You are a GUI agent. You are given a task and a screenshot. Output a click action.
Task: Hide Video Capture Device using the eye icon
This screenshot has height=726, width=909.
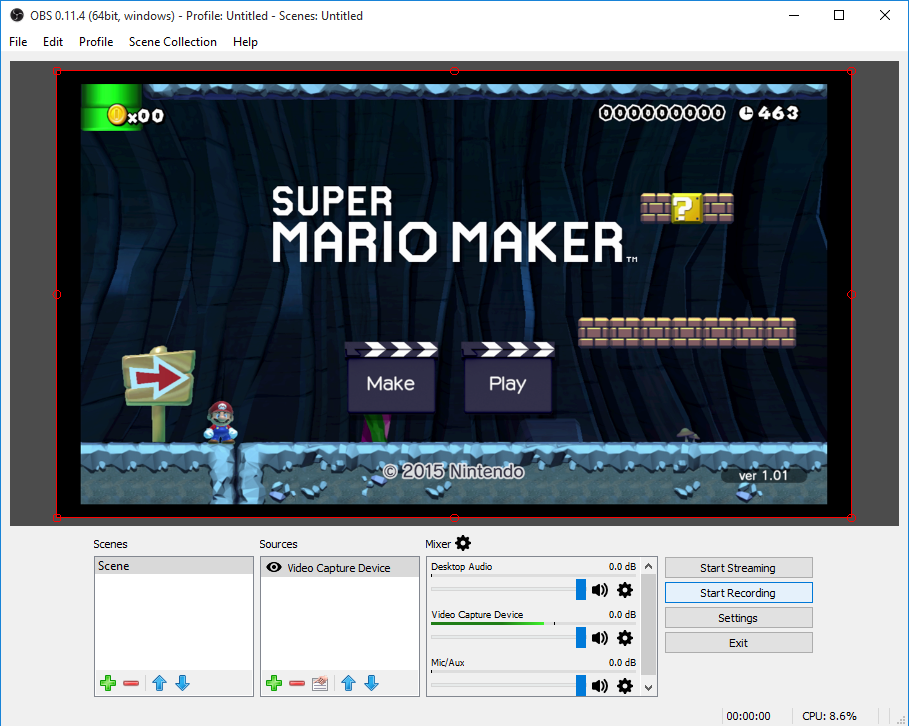[x=272, y=567]
